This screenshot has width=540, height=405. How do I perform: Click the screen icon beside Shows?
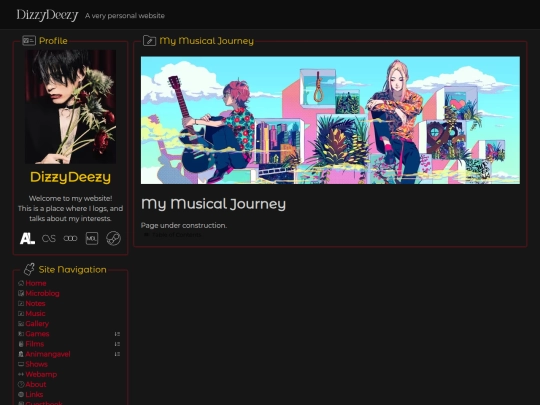[x=21, y=364]
